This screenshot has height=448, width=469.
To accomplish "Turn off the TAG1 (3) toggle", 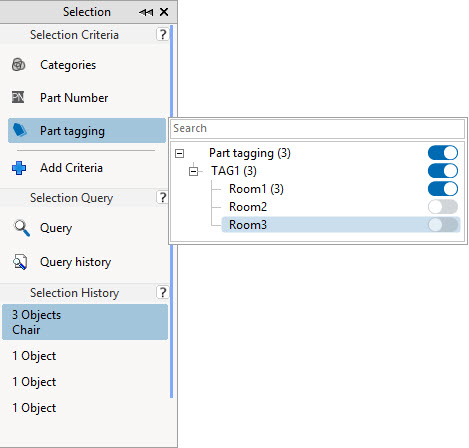I will pos(443,171).
